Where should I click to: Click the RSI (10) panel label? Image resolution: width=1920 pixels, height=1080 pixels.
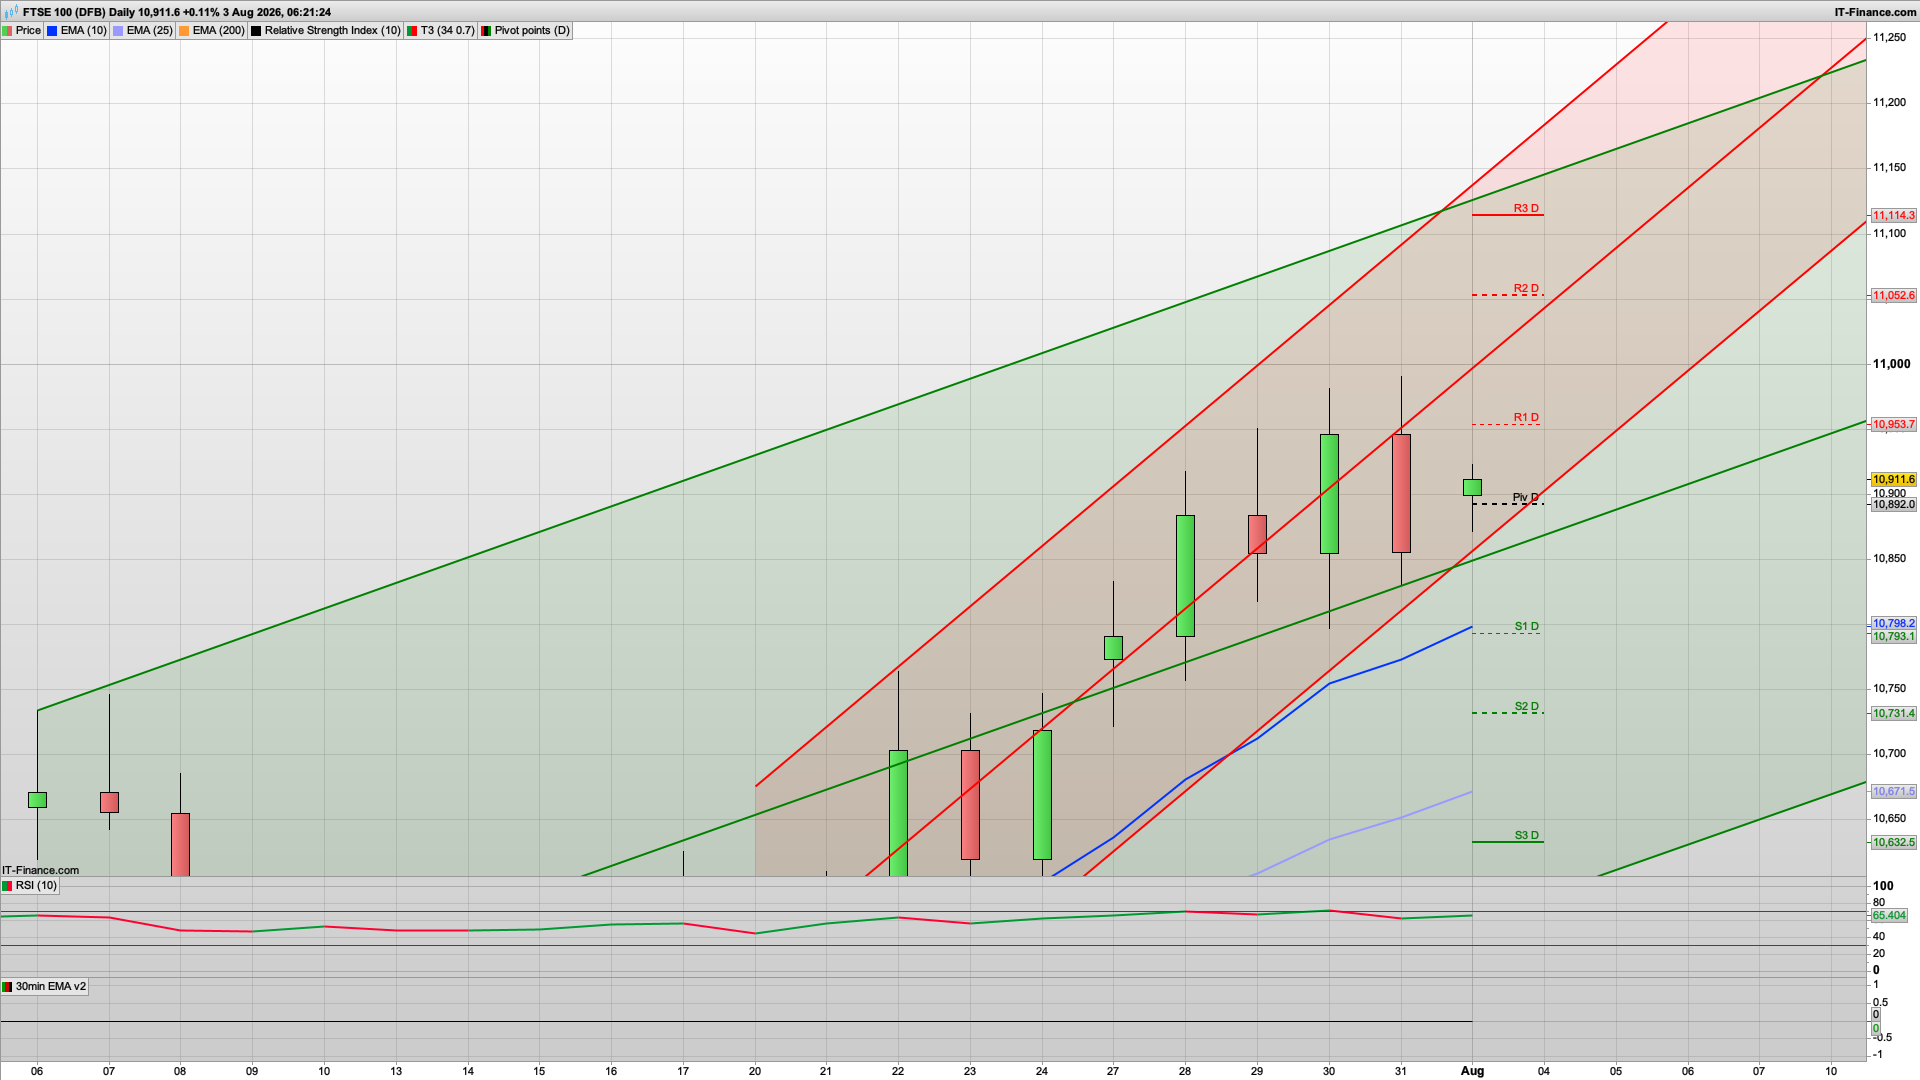36,886
